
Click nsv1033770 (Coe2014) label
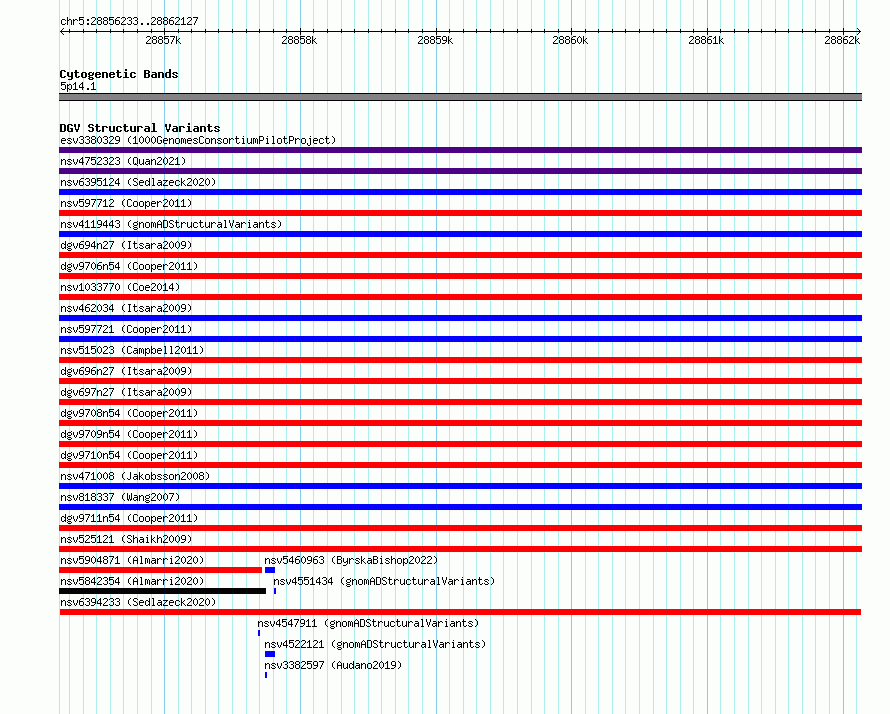pos(120,287)
